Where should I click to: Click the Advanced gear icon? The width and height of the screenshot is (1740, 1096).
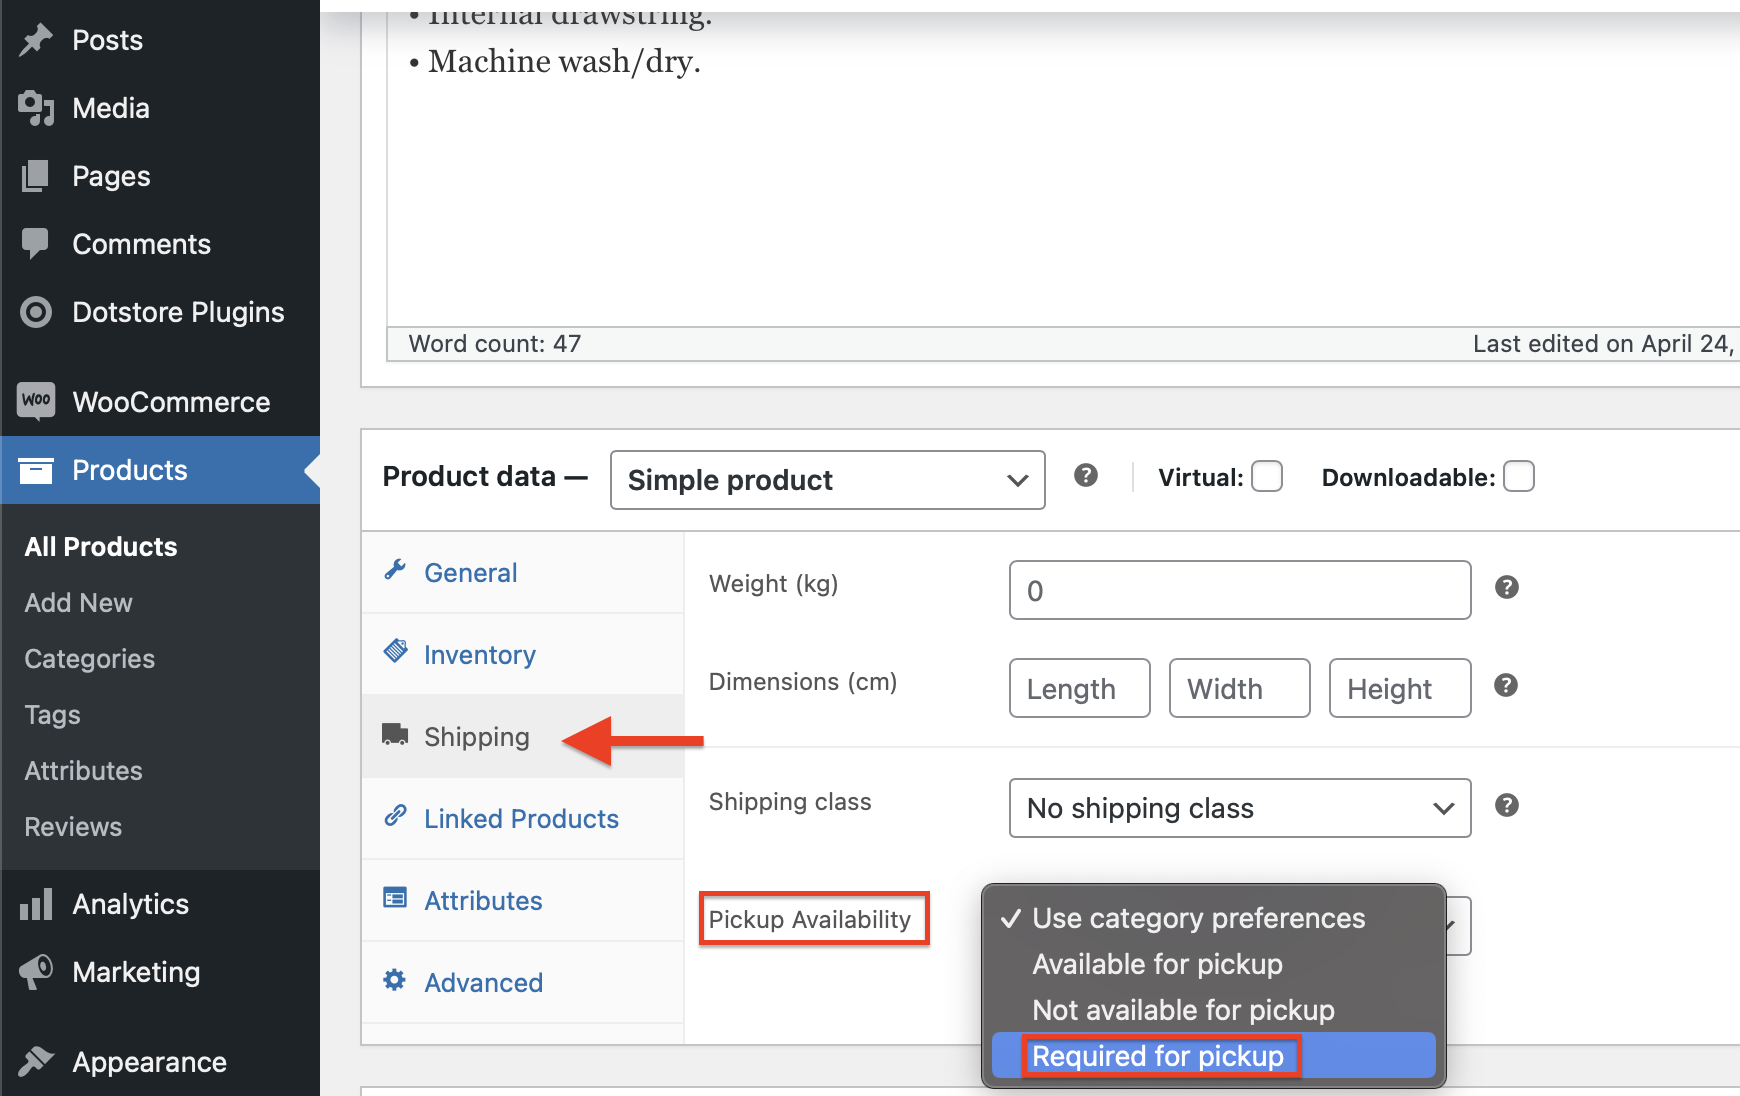tap(394, 982)
